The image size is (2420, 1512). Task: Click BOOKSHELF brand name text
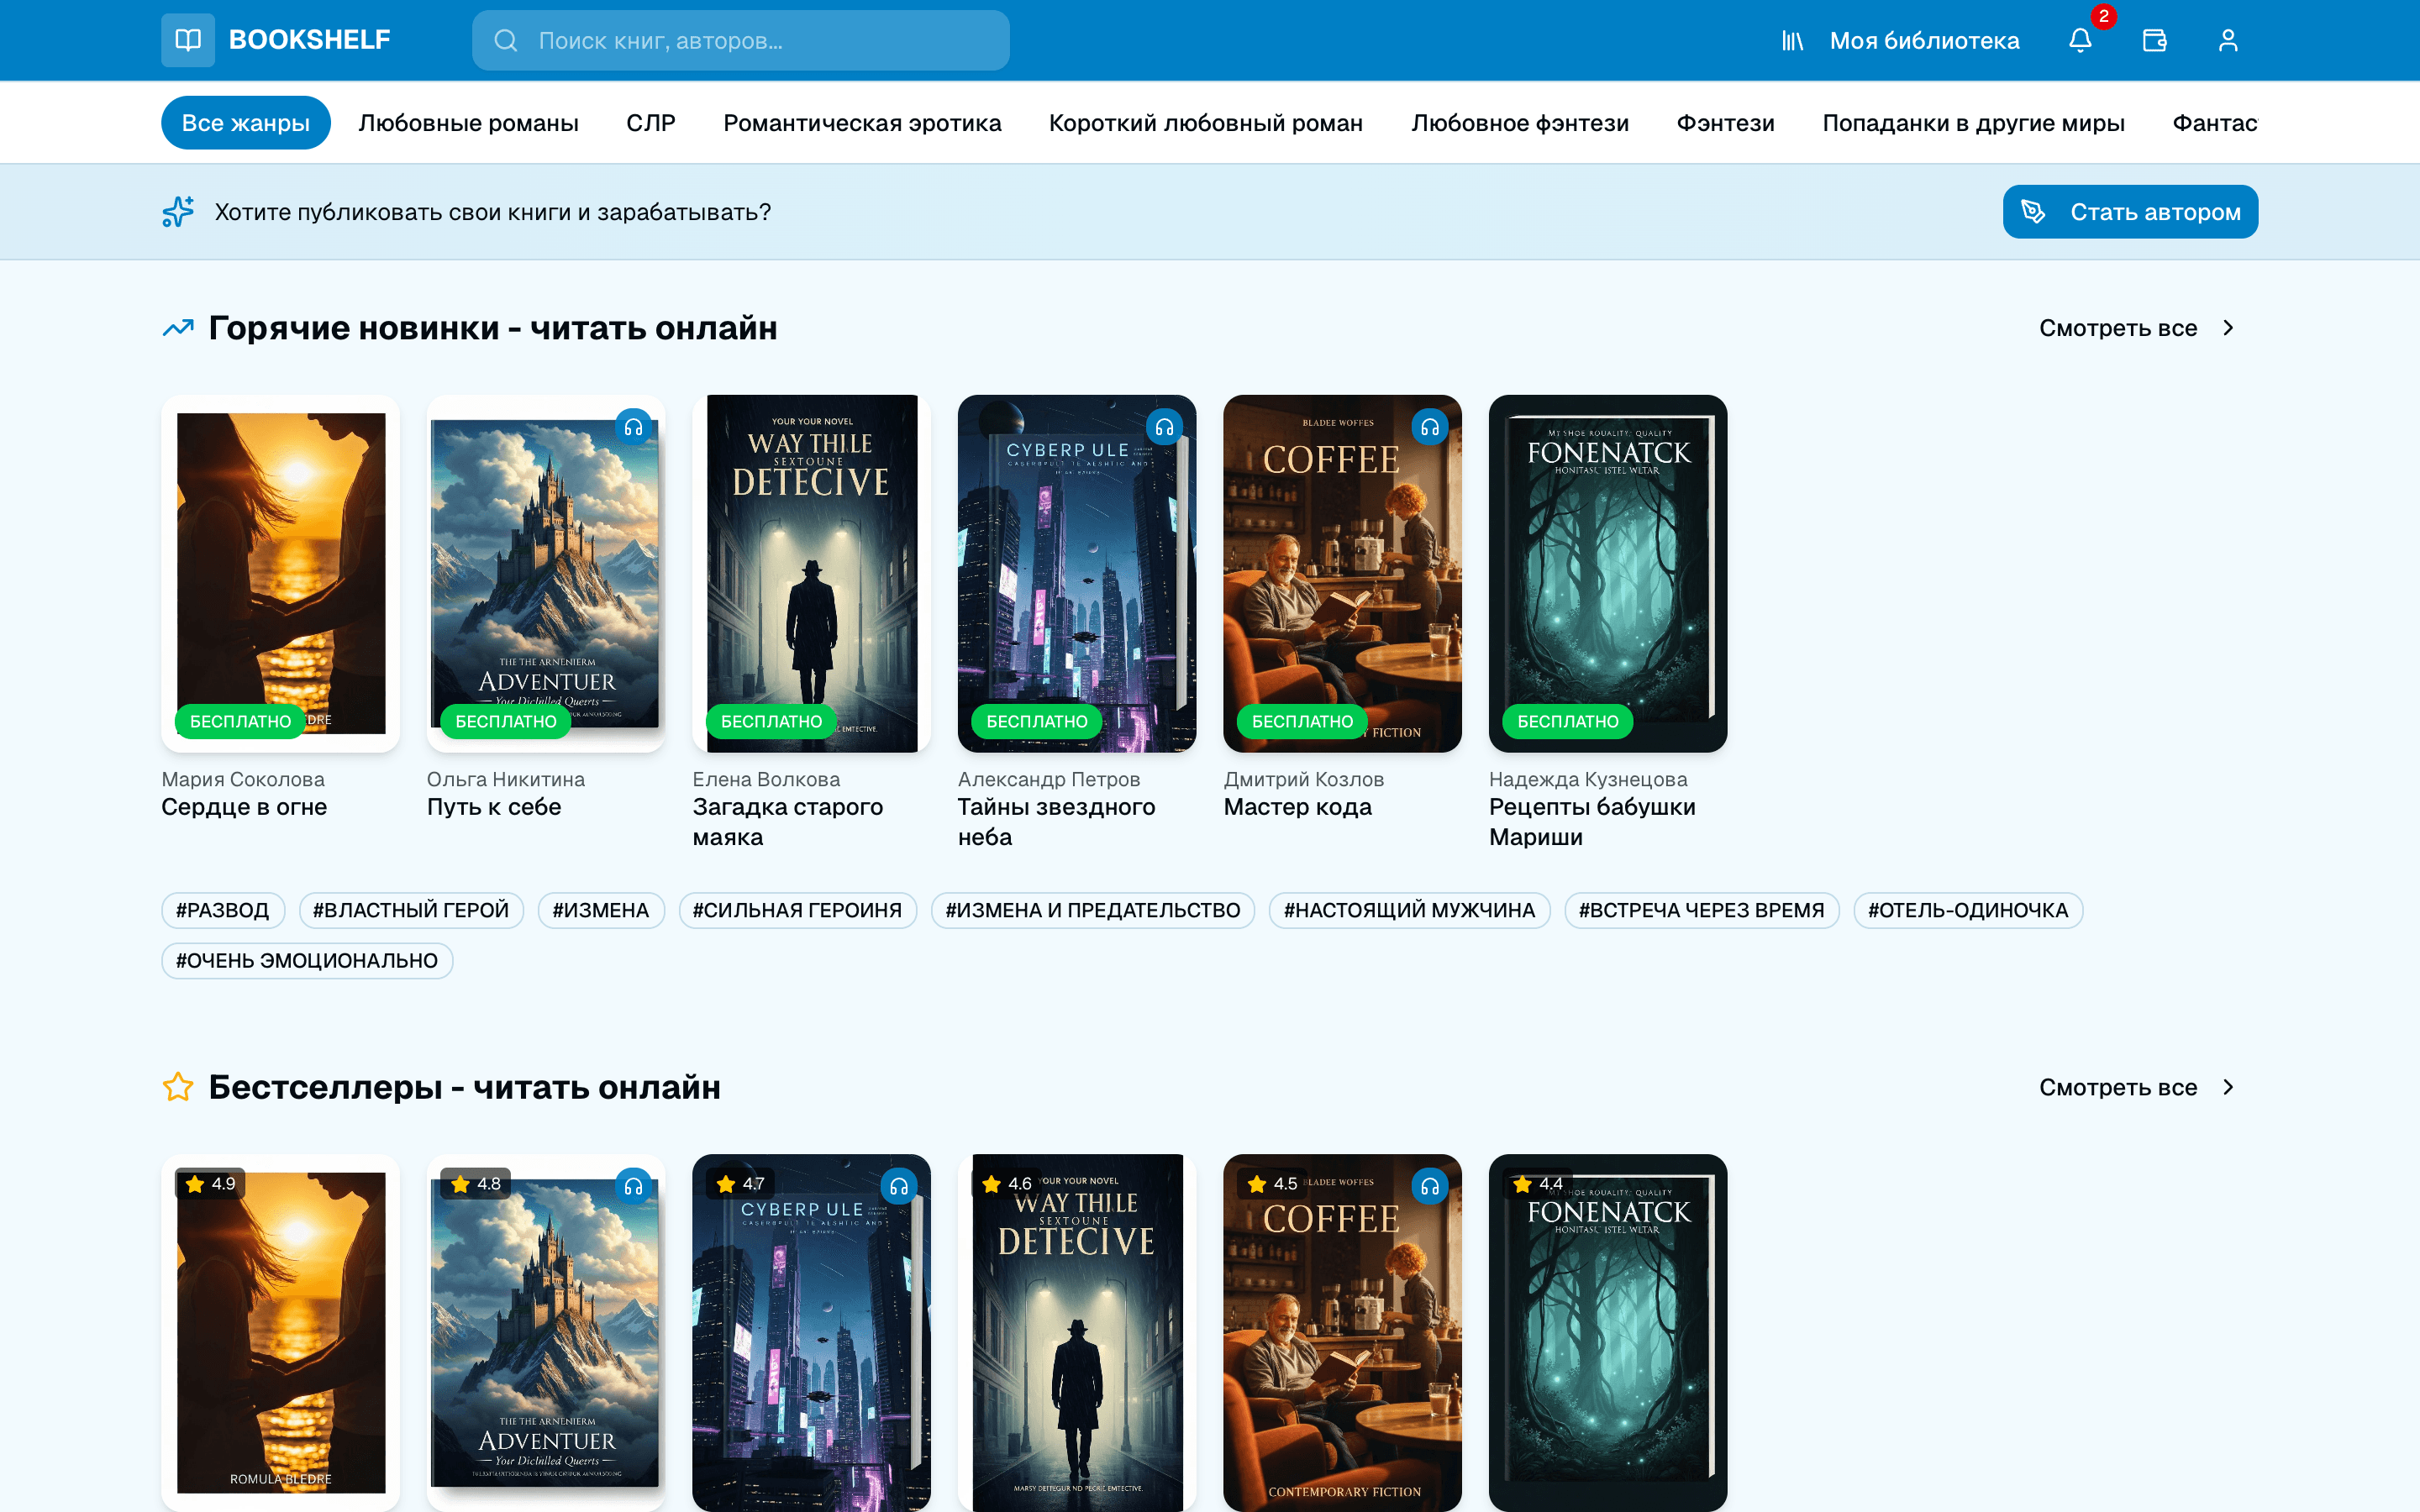coord(309,40)
